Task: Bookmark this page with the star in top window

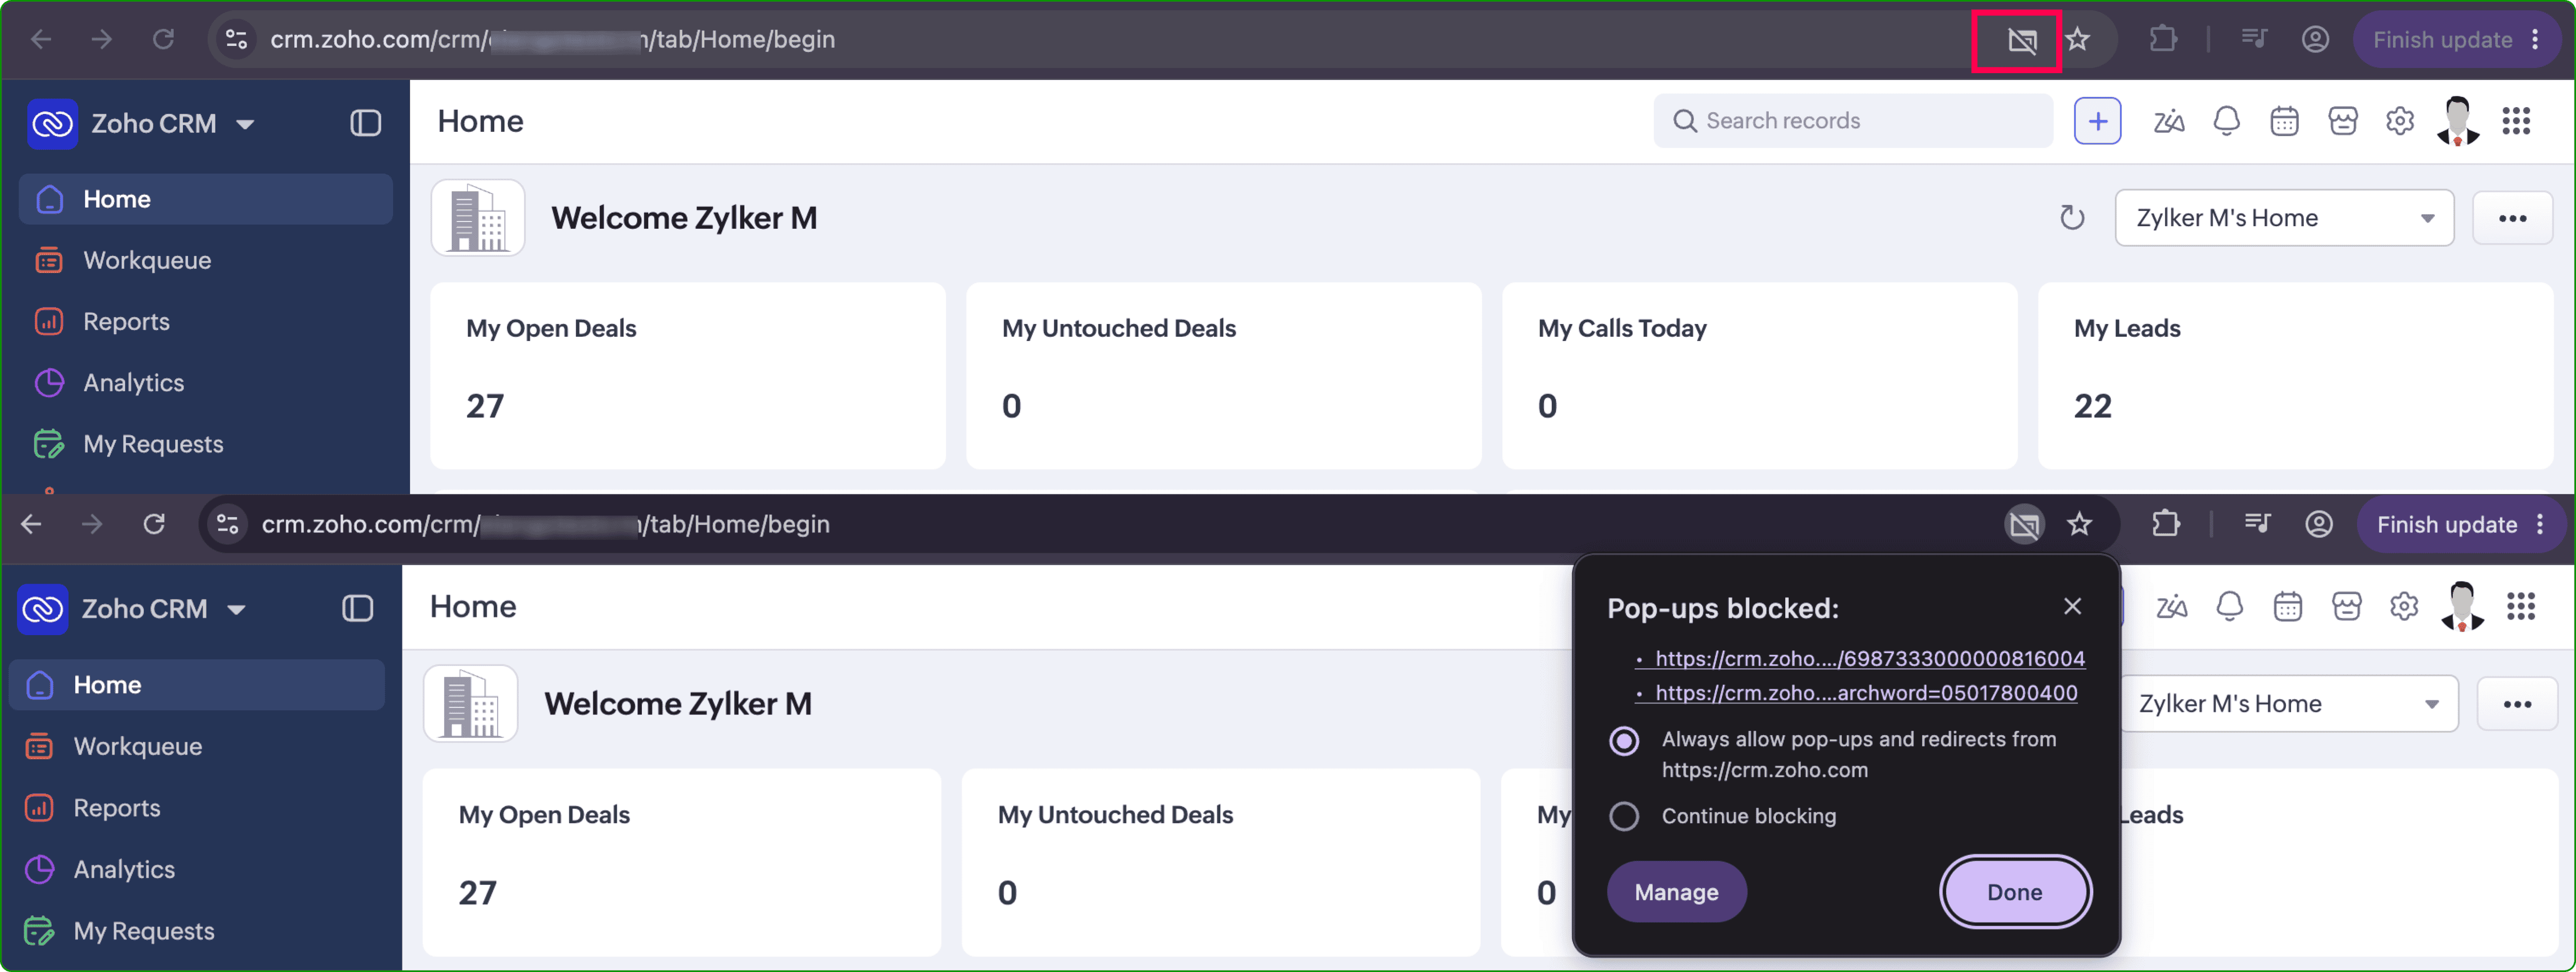Action: point(2078,40)
